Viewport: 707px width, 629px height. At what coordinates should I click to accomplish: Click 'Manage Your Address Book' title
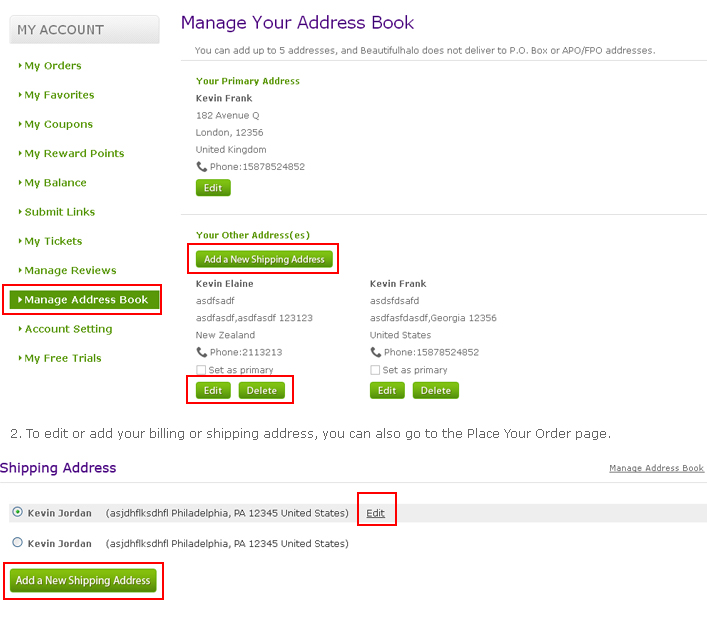297,23
